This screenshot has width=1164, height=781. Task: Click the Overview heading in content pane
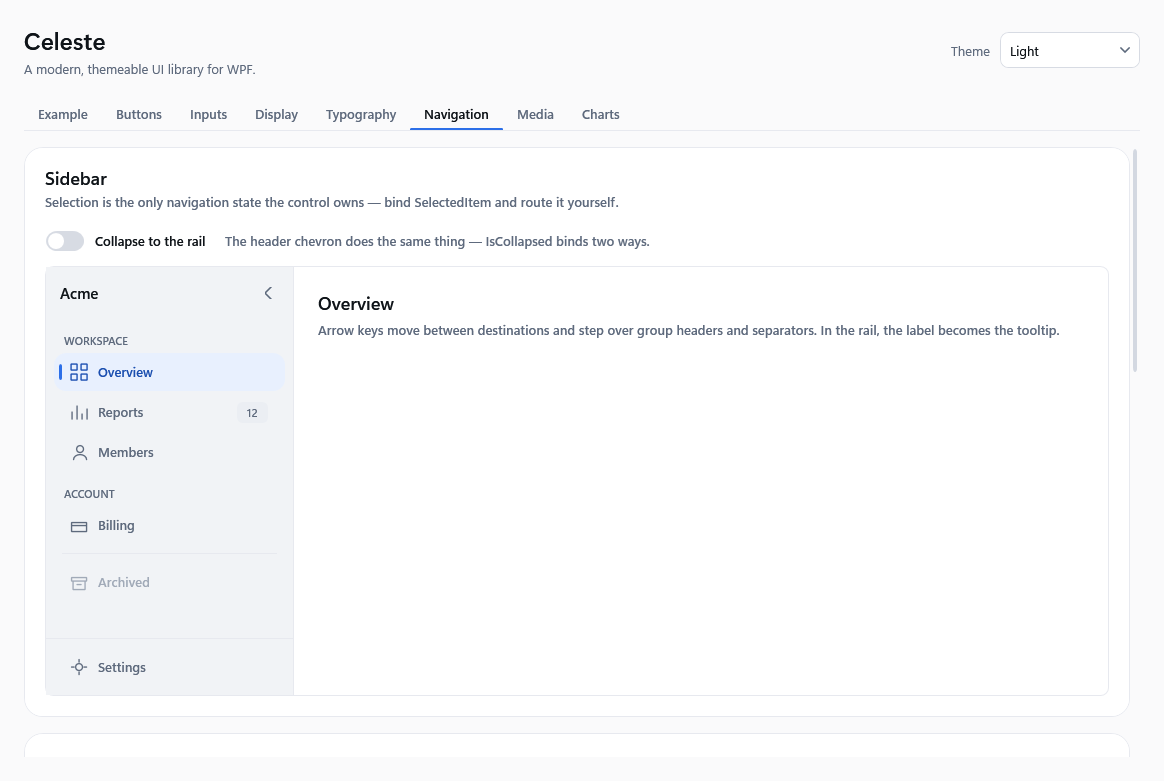click(x=356, y=304)
